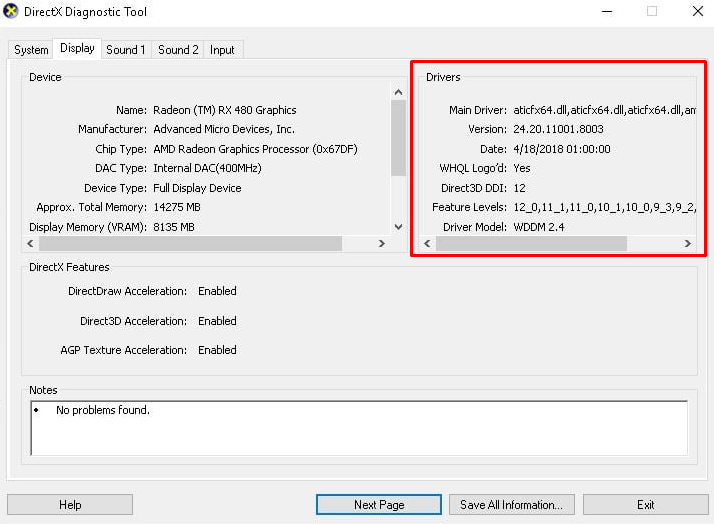Click Drivers panel horizontal scrollbar thumb
Viewport: 714px width, 524px height.
[531, 244]
